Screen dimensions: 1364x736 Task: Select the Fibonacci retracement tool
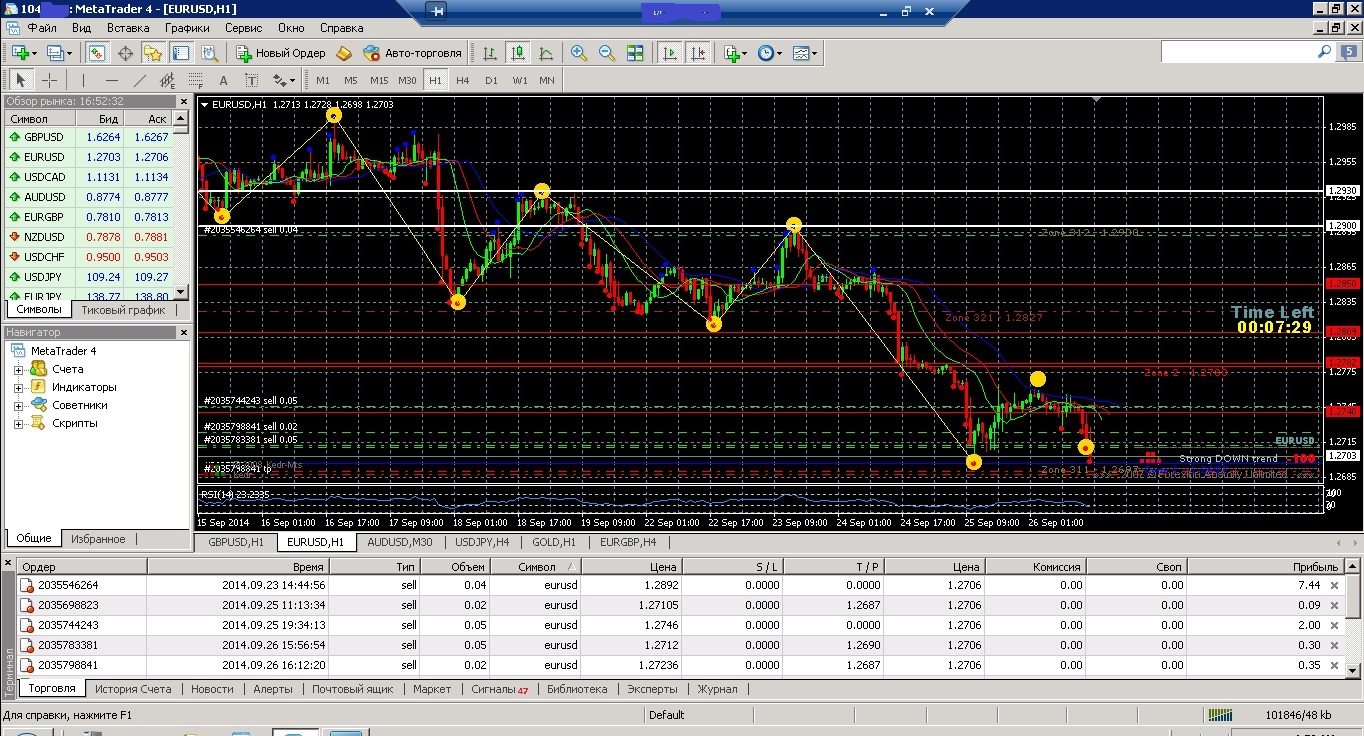[196, 80]
